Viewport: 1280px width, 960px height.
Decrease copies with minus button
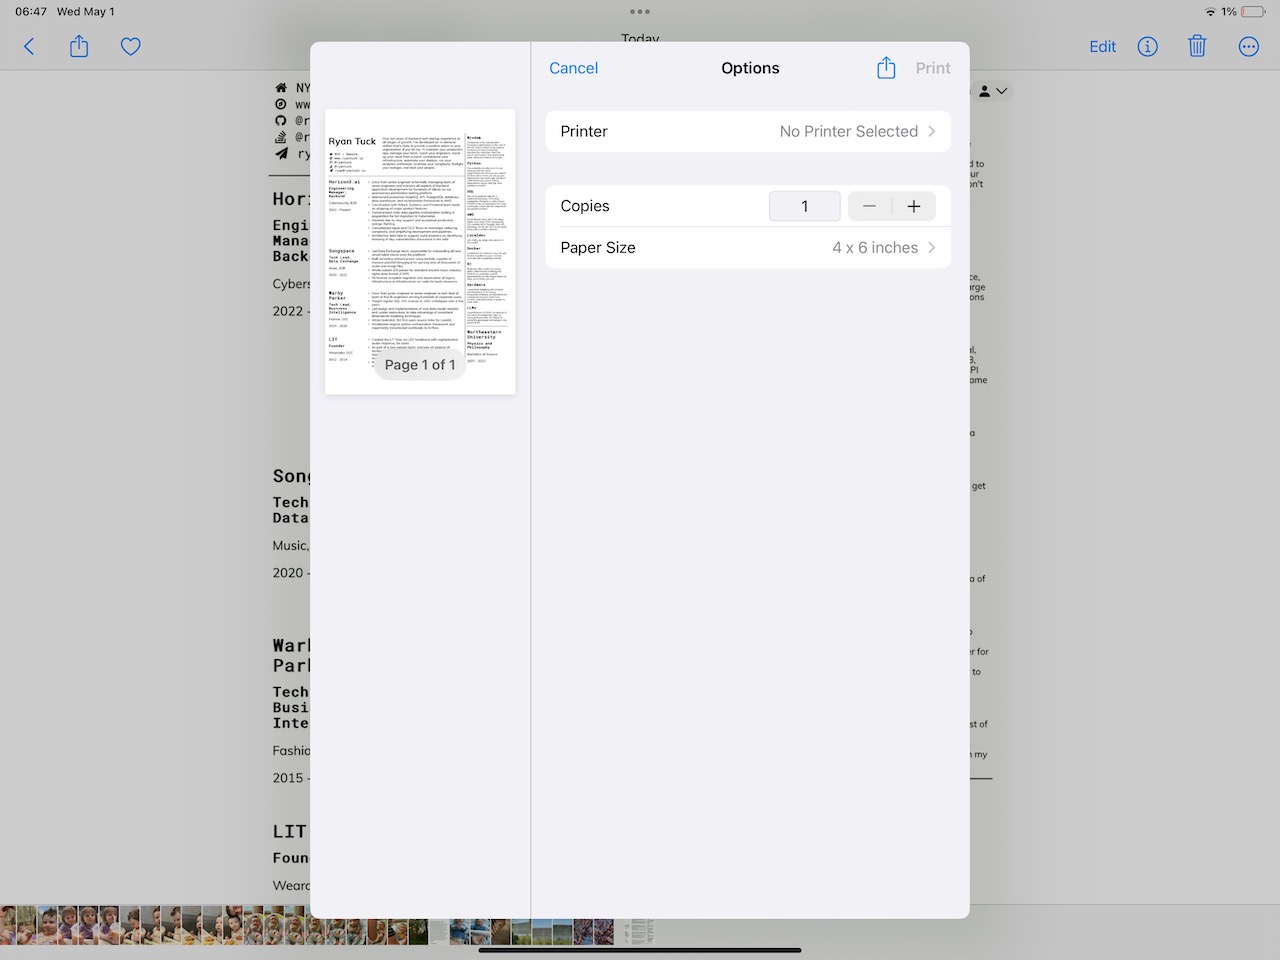point(869,206)
